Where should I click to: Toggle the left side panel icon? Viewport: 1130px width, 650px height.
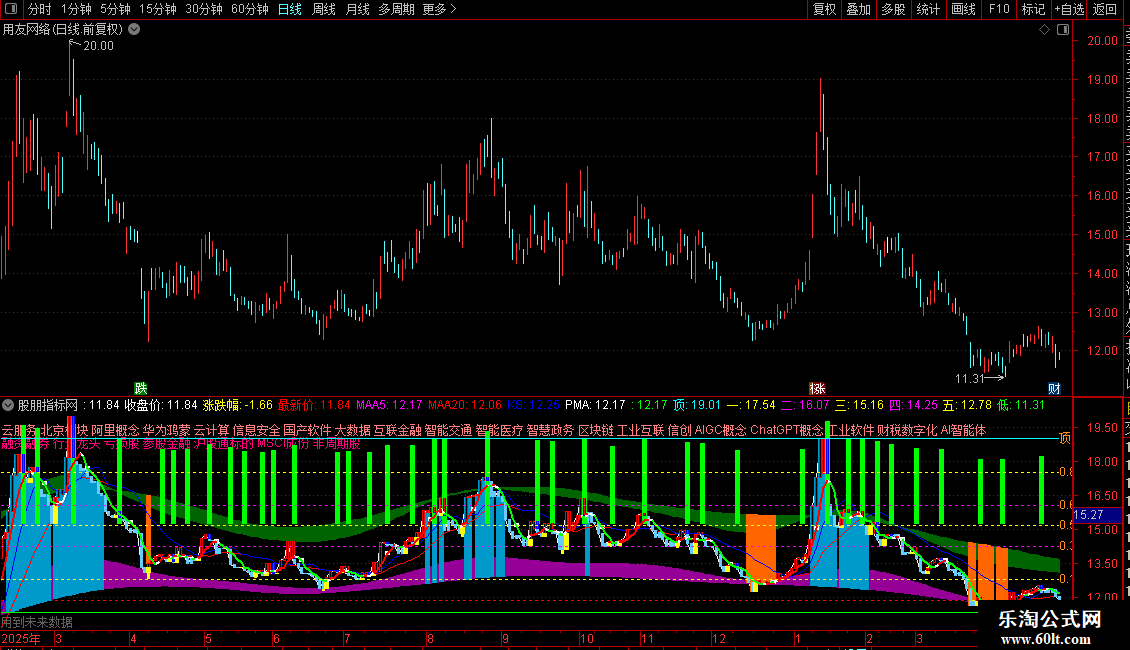11,9
